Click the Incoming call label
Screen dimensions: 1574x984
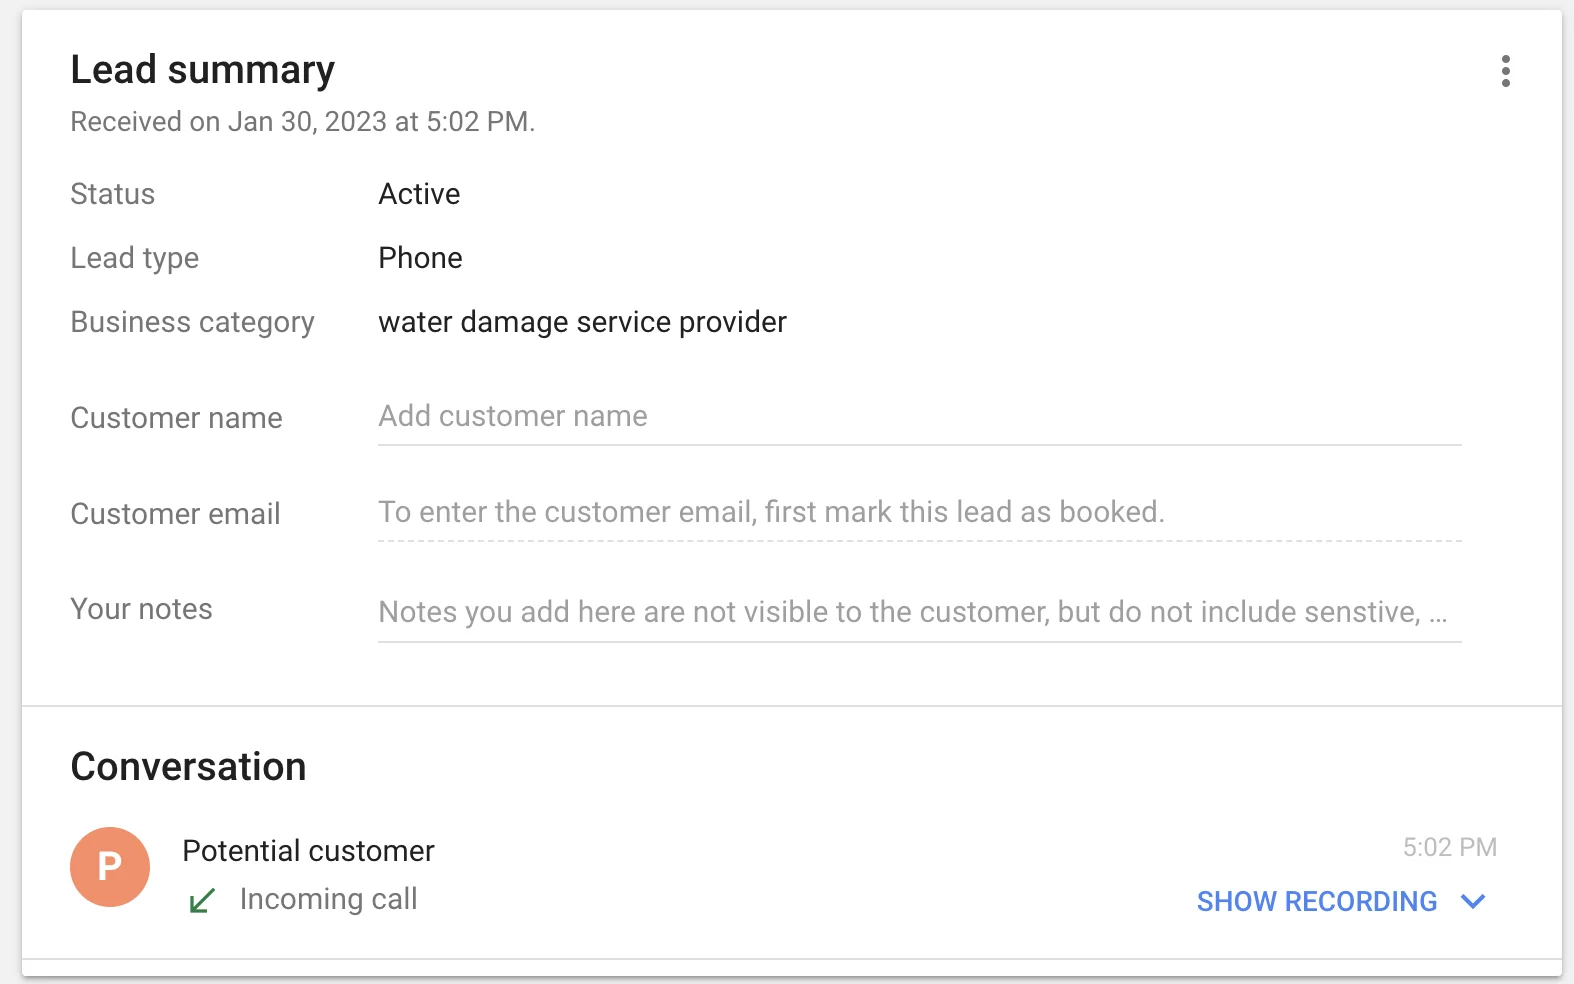pos(328,899)
